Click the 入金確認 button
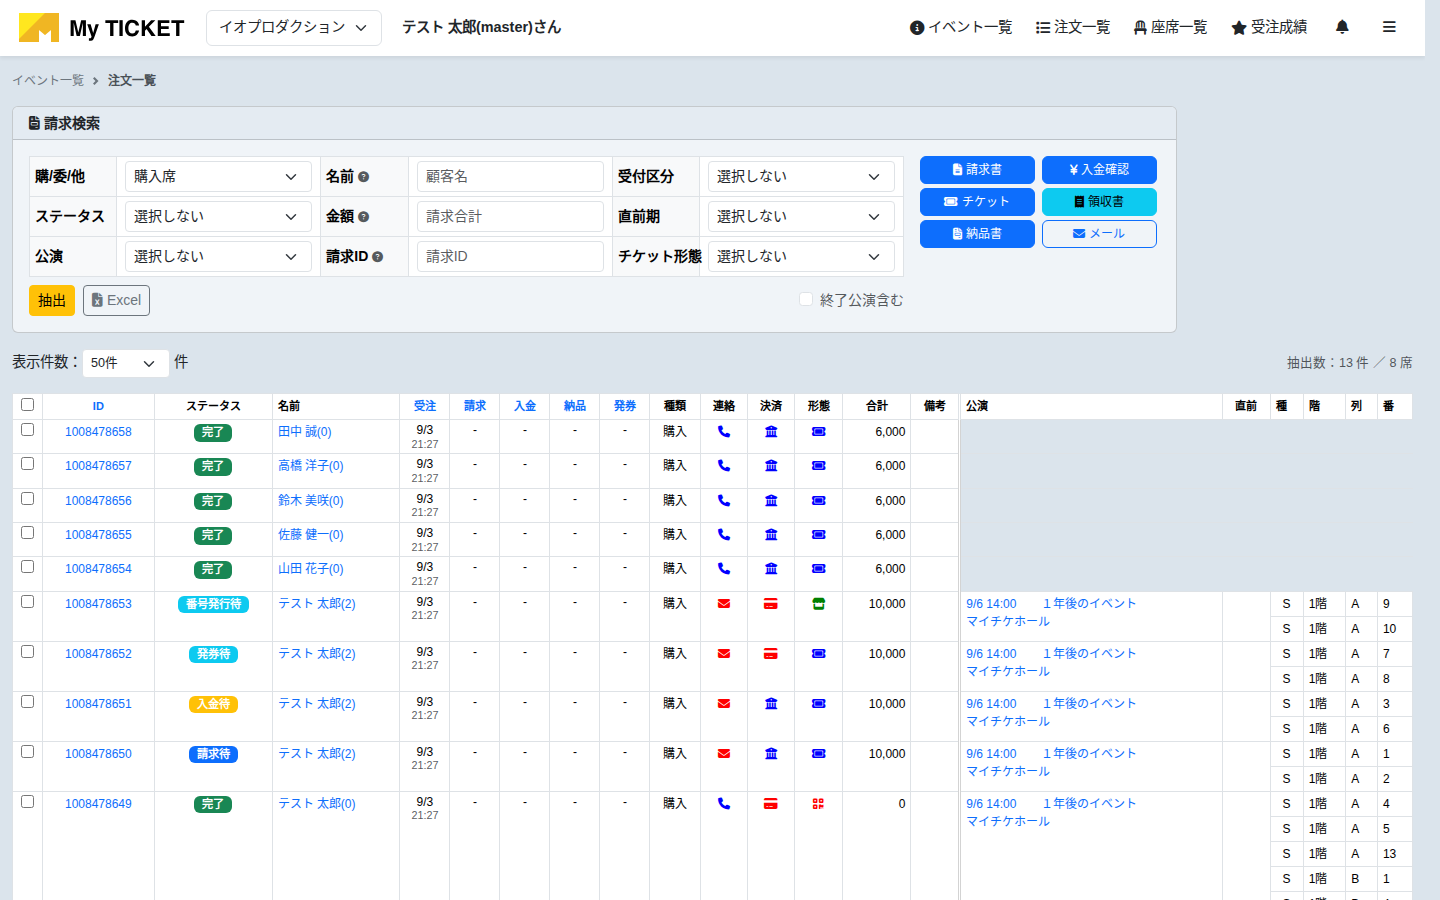 click(1099, 170)
